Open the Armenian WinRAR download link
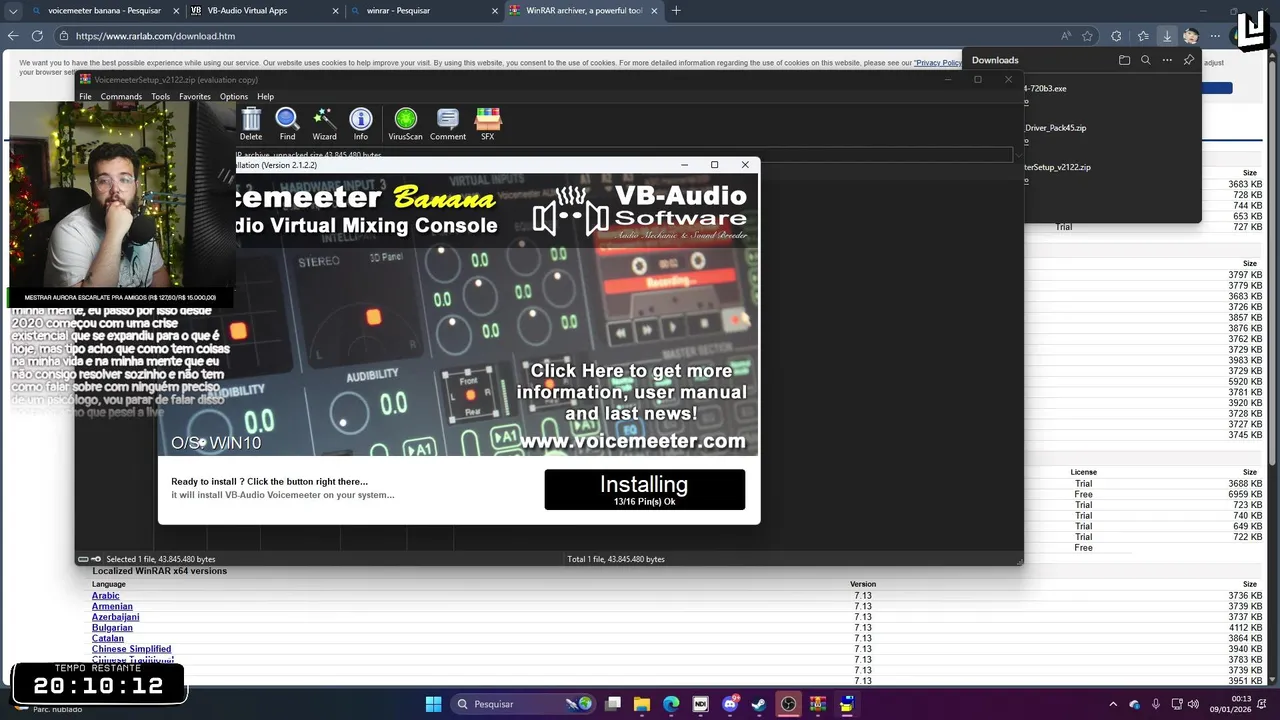The width and height of the screenshot is (1280, 720). pos(112,607)
